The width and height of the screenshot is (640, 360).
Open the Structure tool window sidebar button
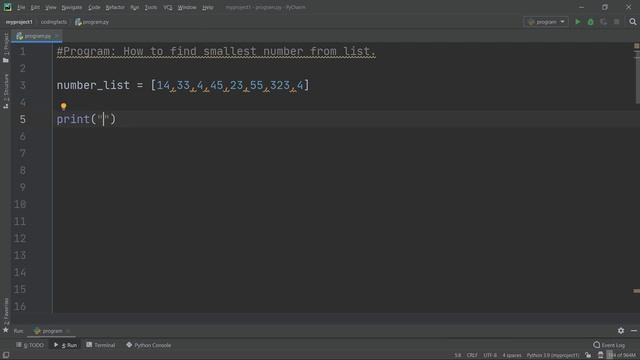(6, 91)
